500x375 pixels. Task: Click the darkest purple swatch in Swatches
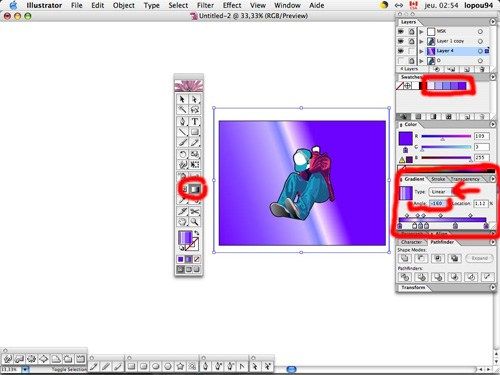click(462, 86)
